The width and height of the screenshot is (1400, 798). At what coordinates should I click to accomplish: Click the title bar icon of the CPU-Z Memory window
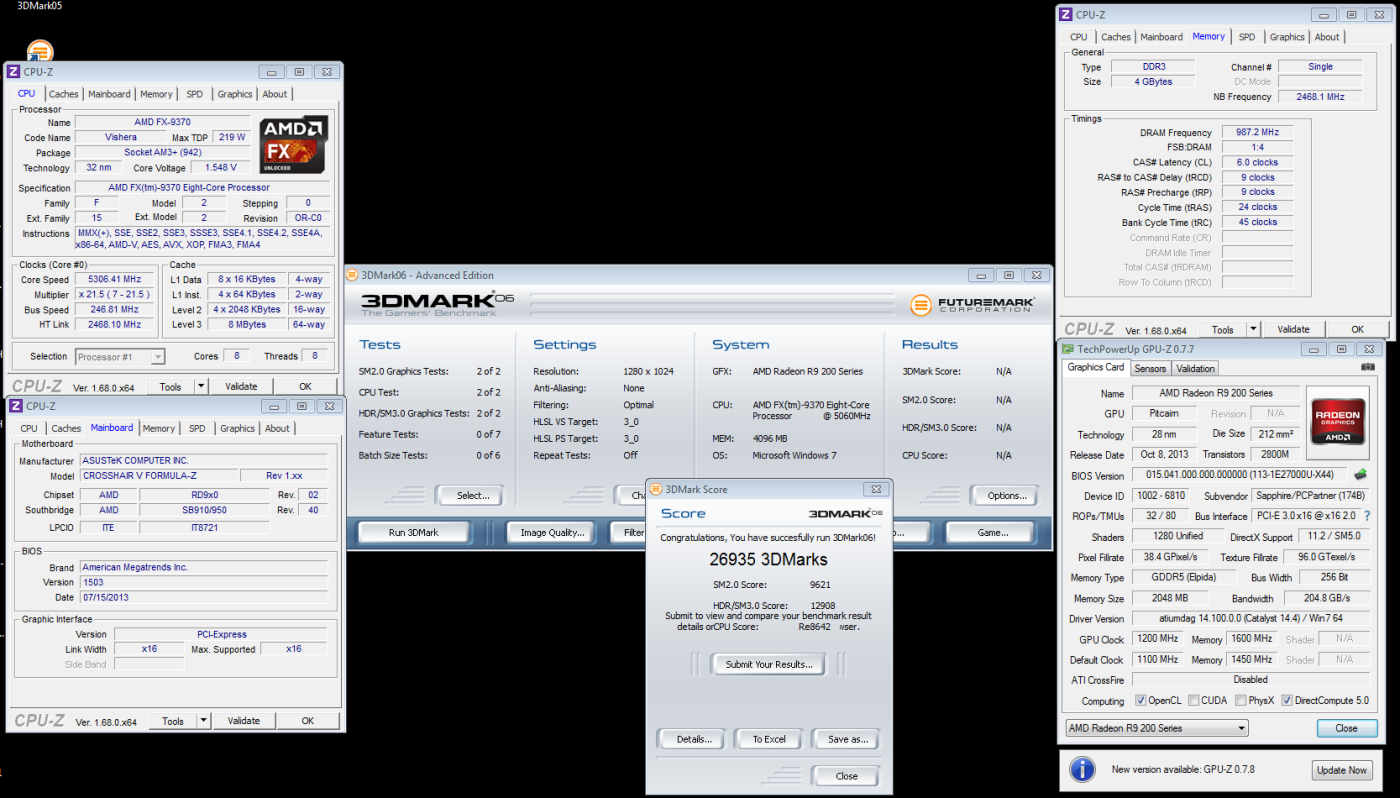point(1066,14)
